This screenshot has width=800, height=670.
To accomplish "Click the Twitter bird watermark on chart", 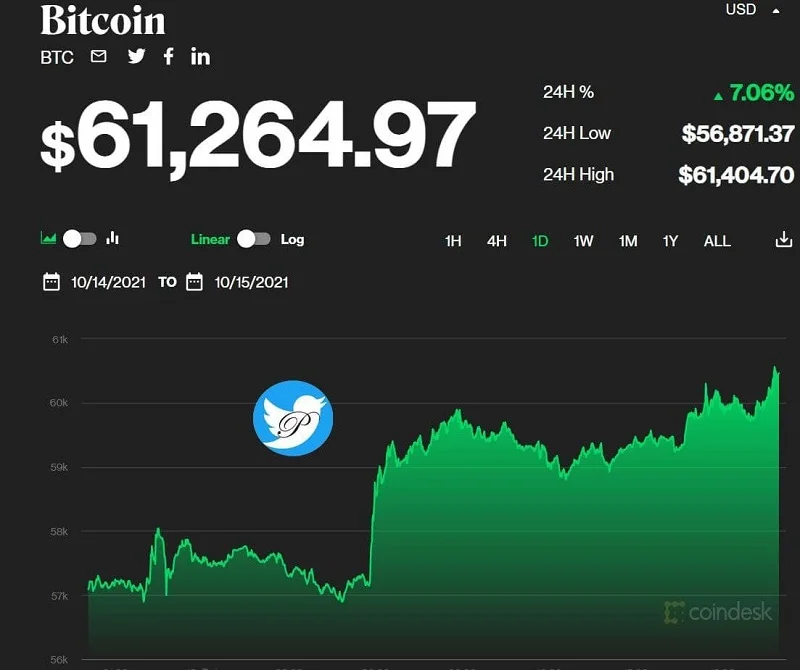I will (293, 418).
